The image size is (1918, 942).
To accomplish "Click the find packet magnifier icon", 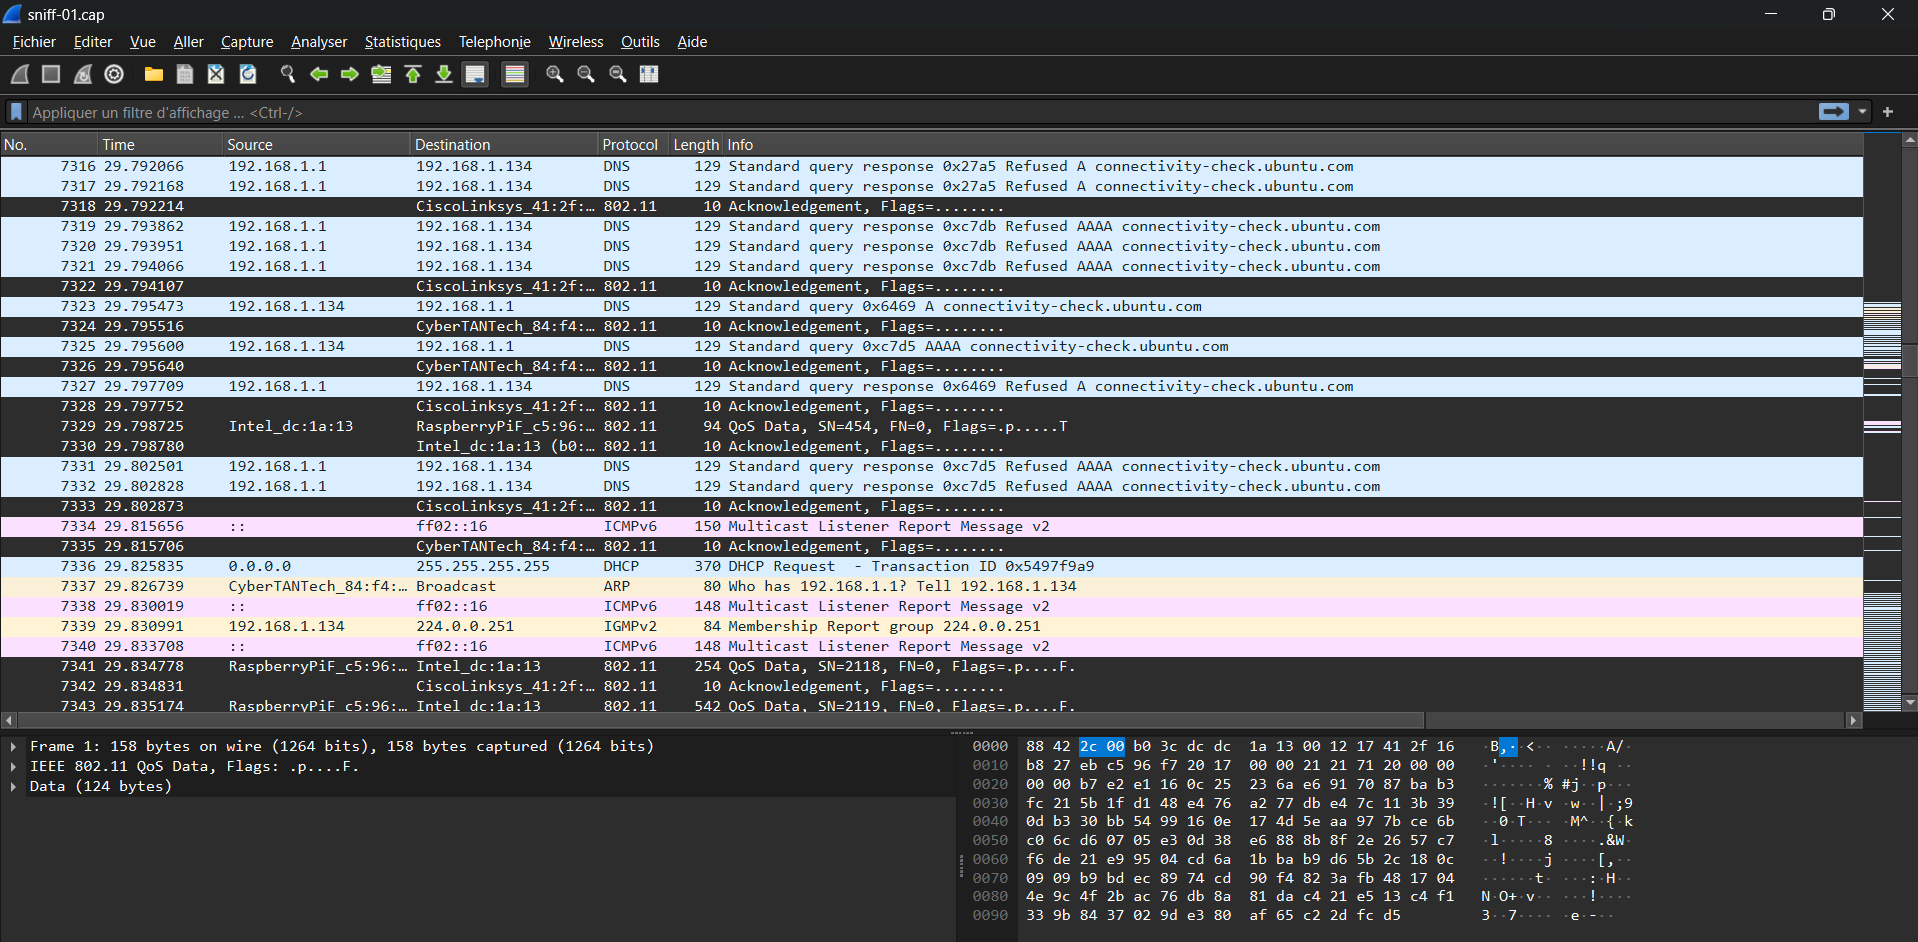I will click(288, 74).
